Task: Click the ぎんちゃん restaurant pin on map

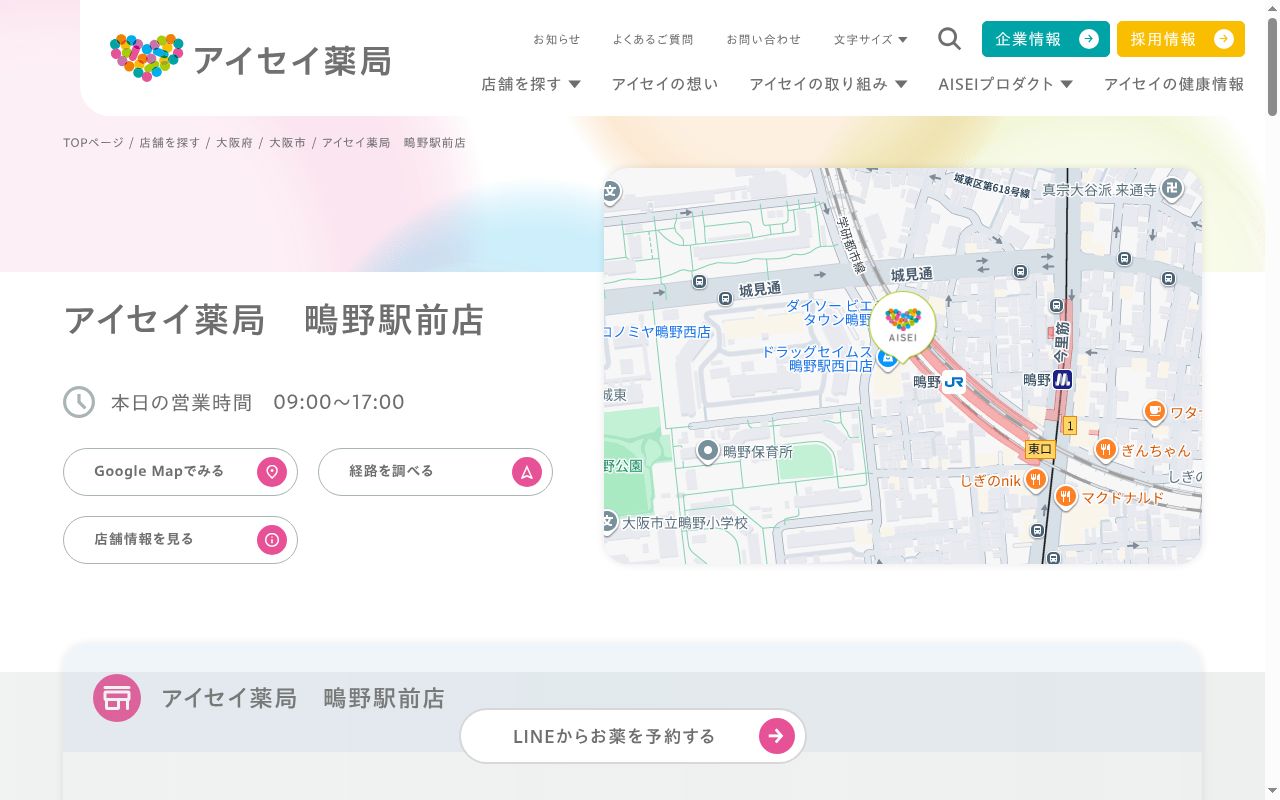Action: pos(1105,450)
